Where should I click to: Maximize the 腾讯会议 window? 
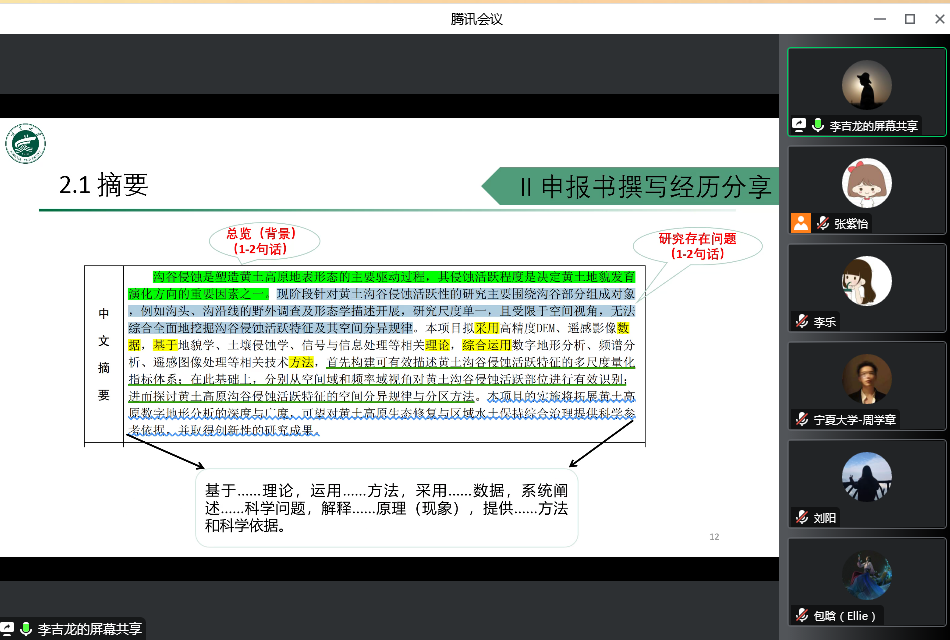tap(909, 18)
